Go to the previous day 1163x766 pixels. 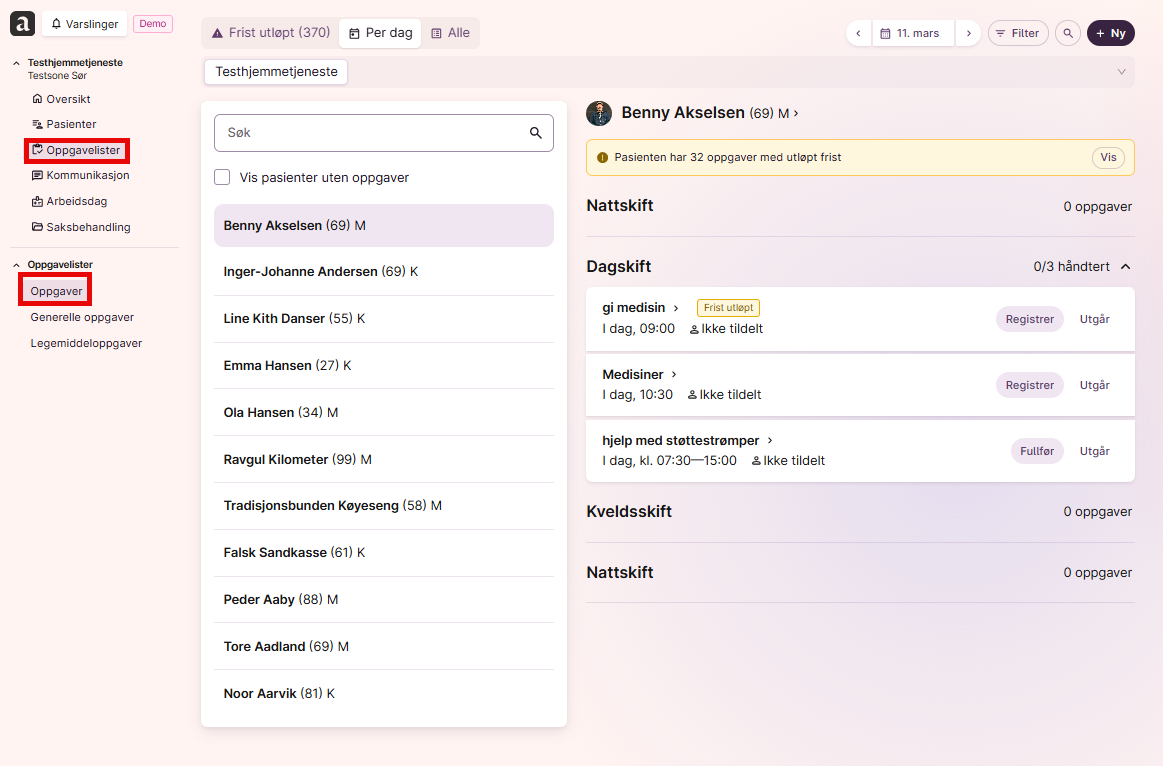click(x=858, y=33)
